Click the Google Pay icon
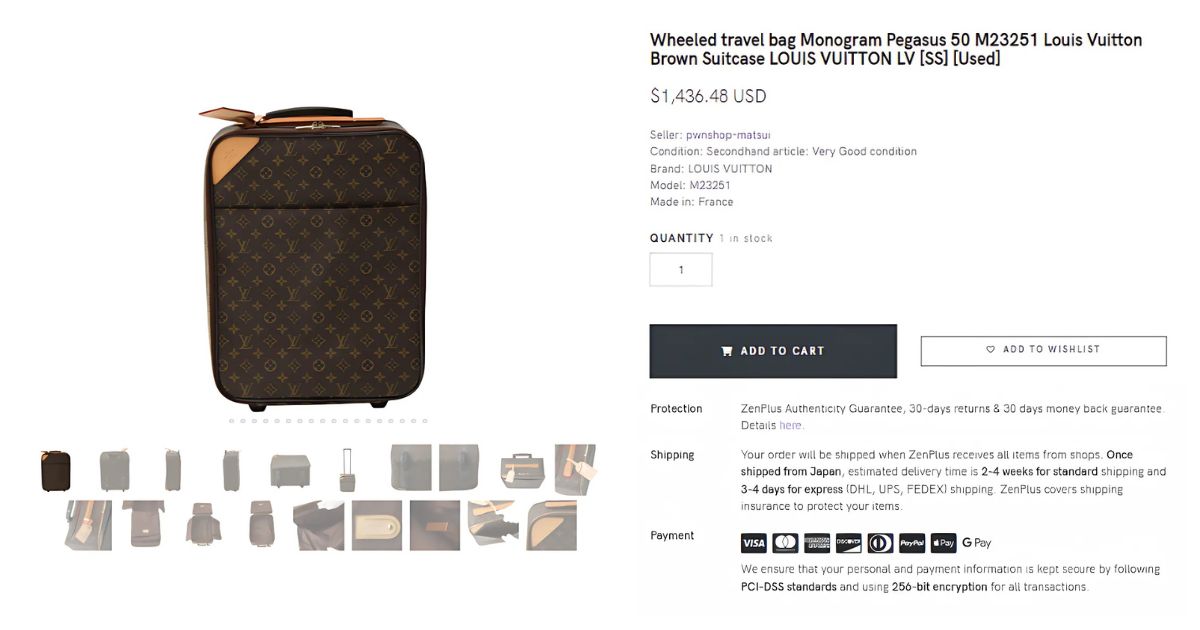This screenshot has height=630, width=1200. tap(977, 543)
